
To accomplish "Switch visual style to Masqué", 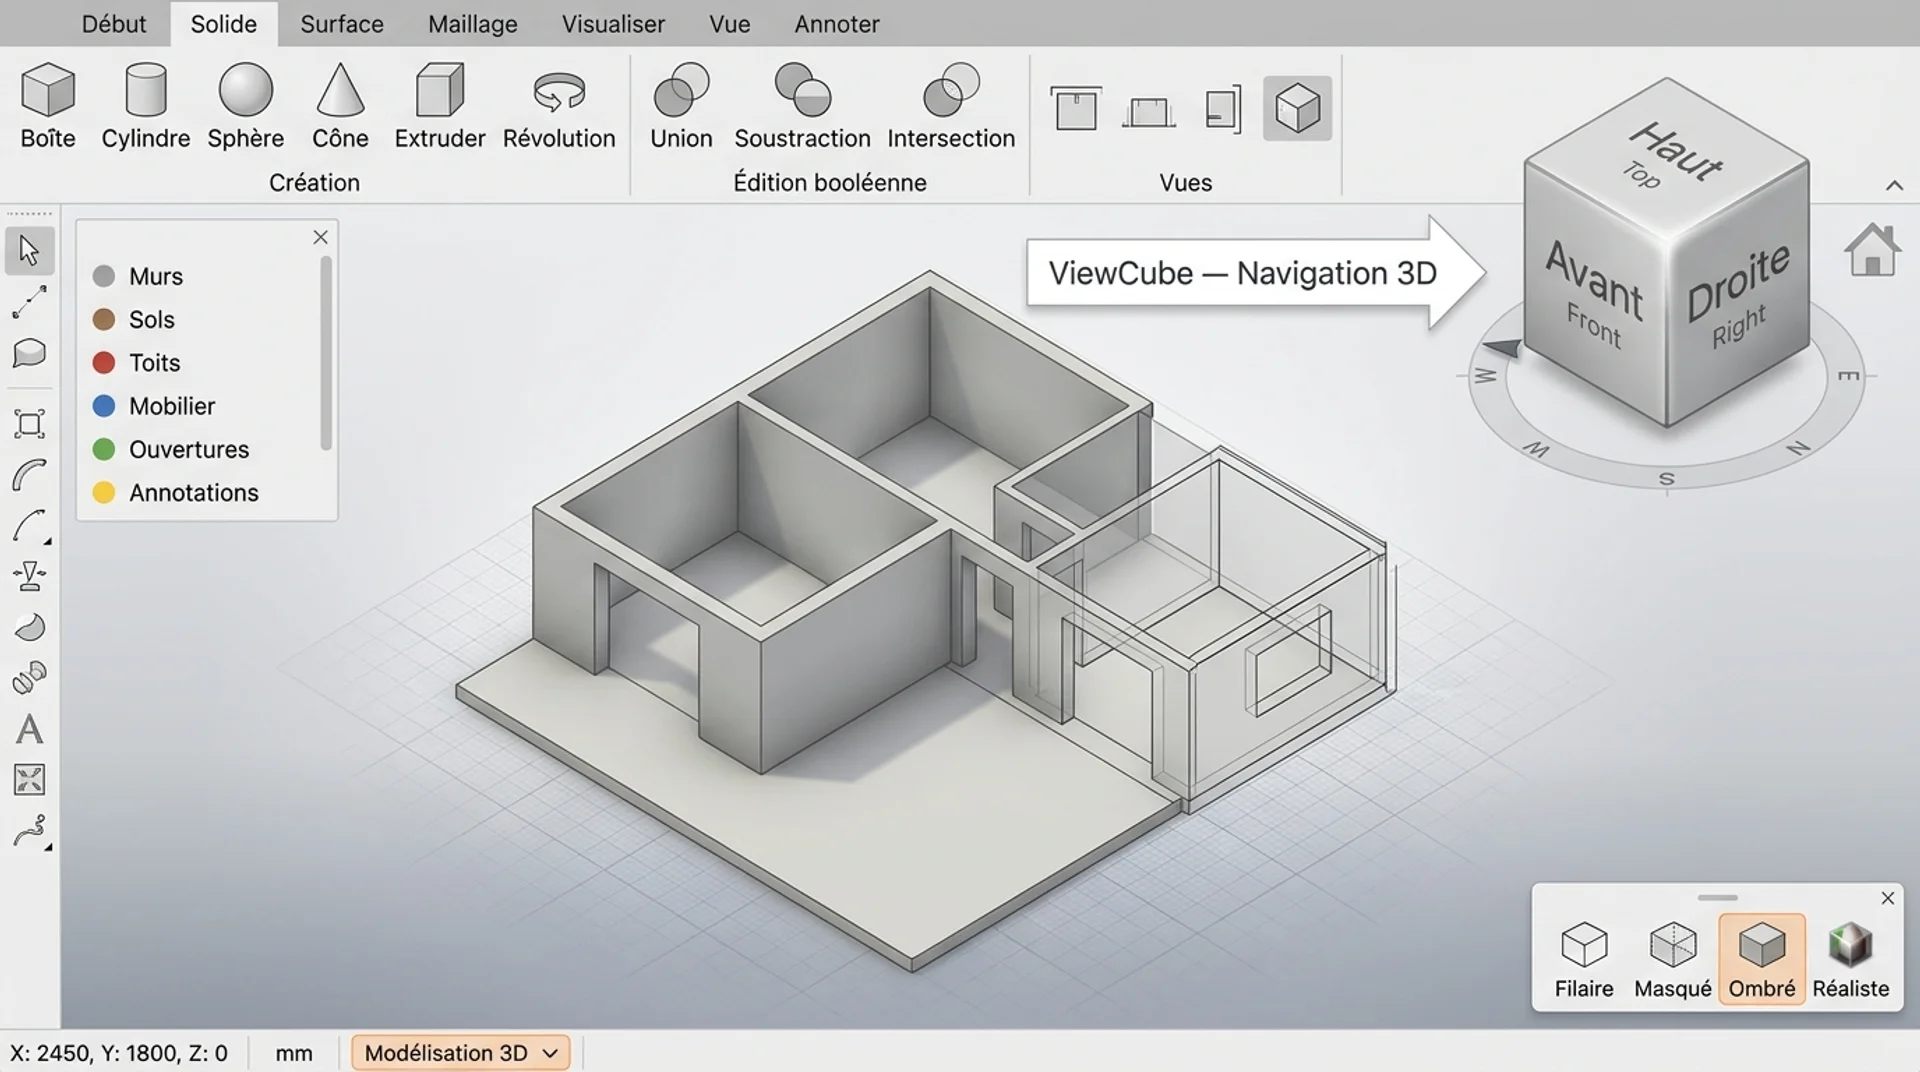I will 1673,959.
